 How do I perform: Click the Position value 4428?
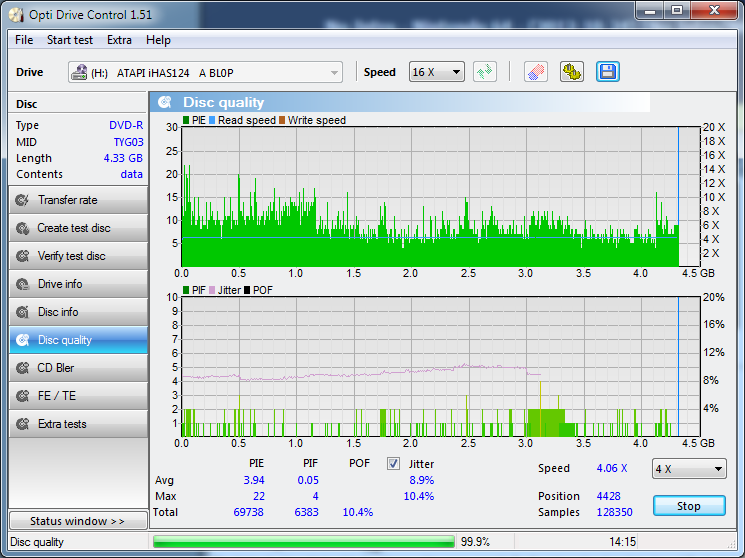(x=609, y=496)
